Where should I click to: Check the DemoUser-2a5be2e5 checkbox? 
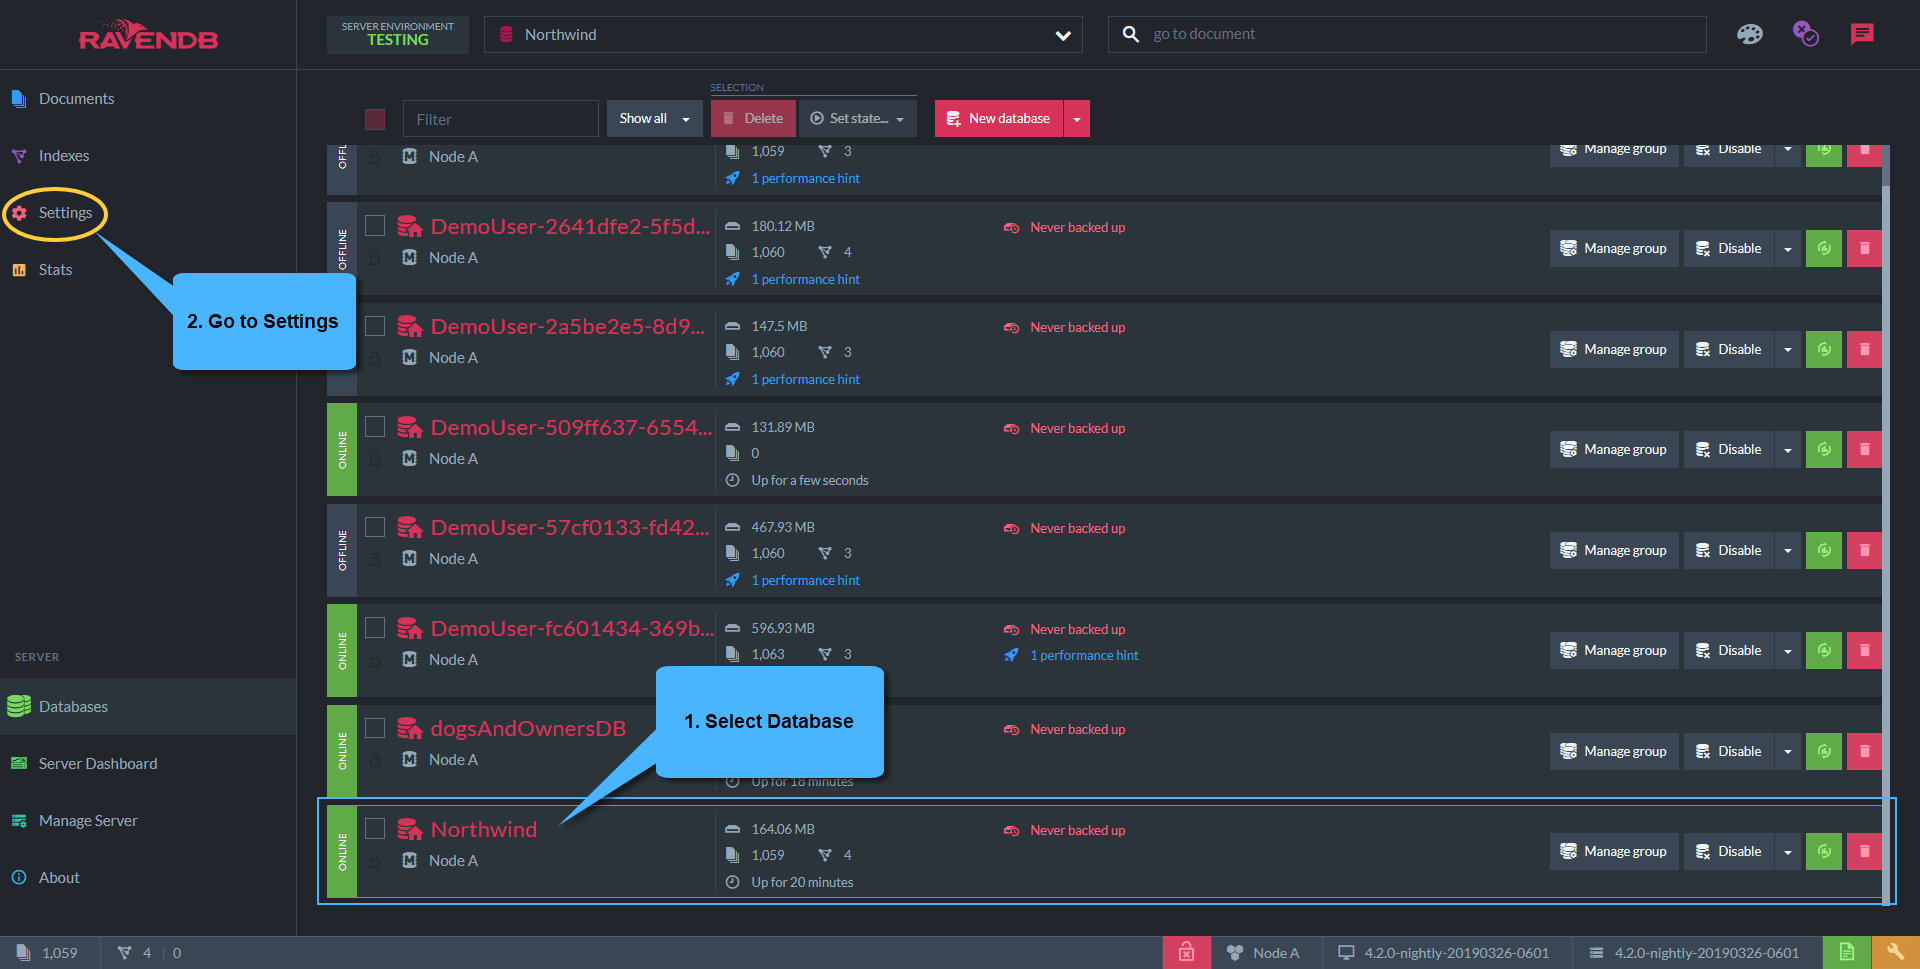click(375, 326)
